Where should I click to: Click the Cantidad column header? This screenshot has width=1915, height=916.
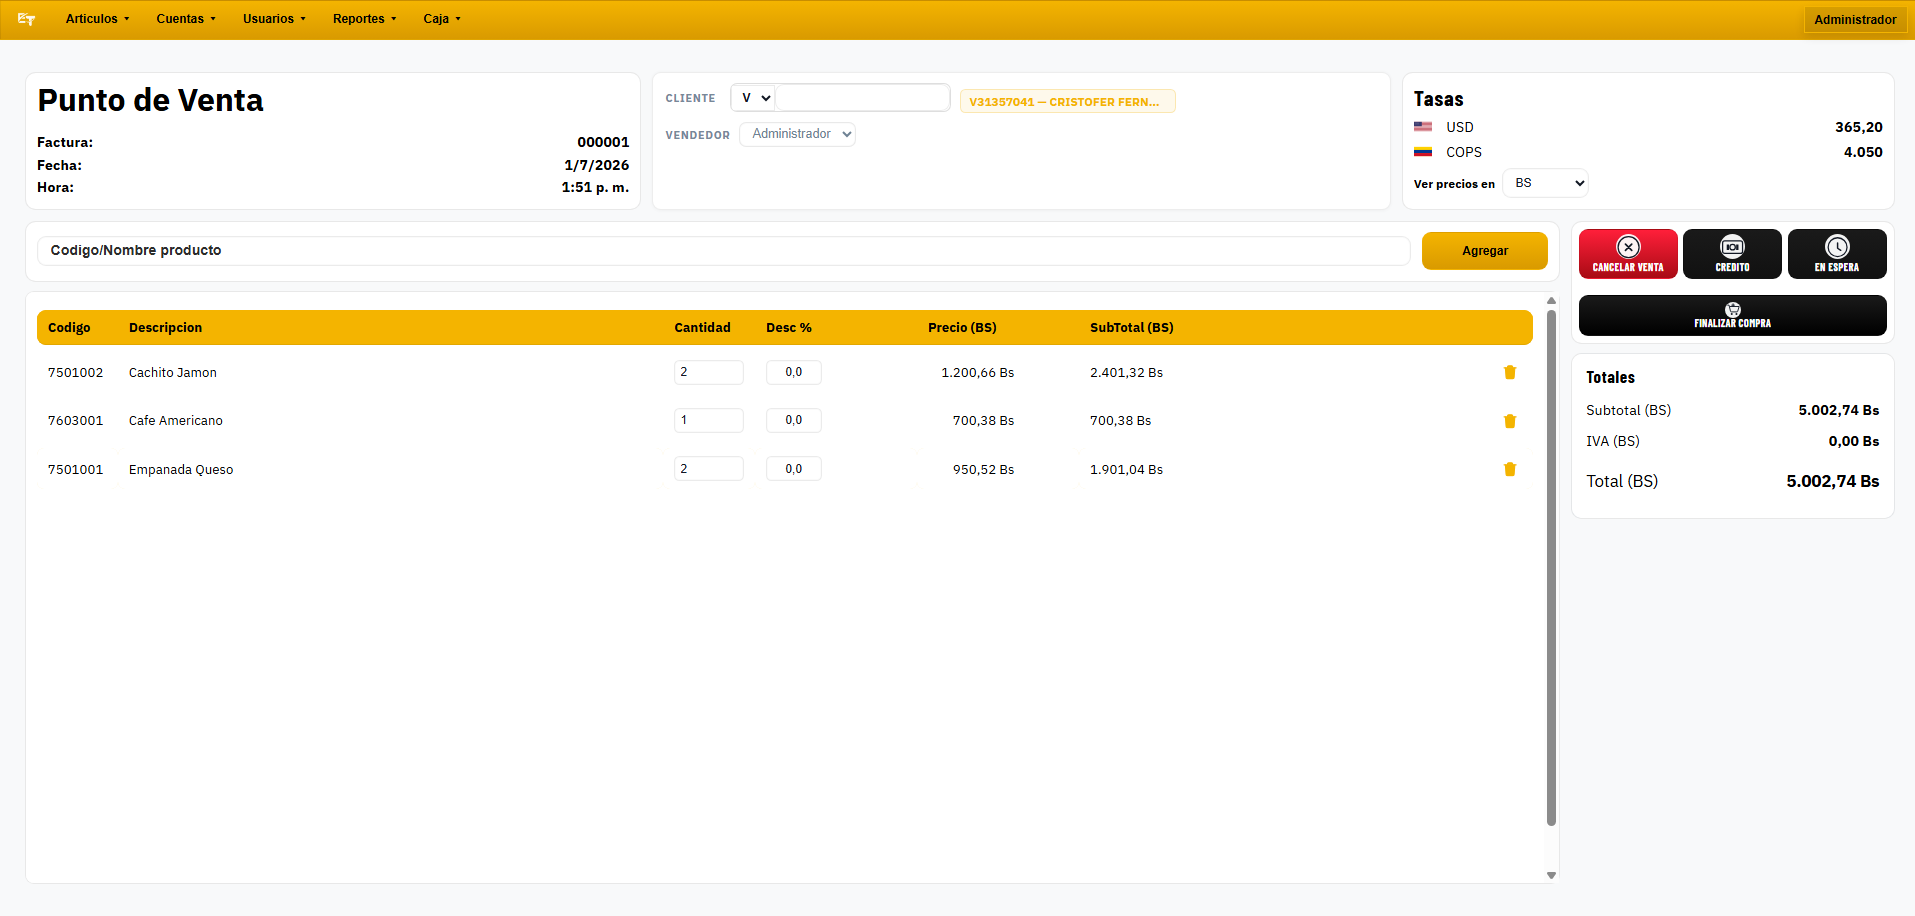point(702,328)
